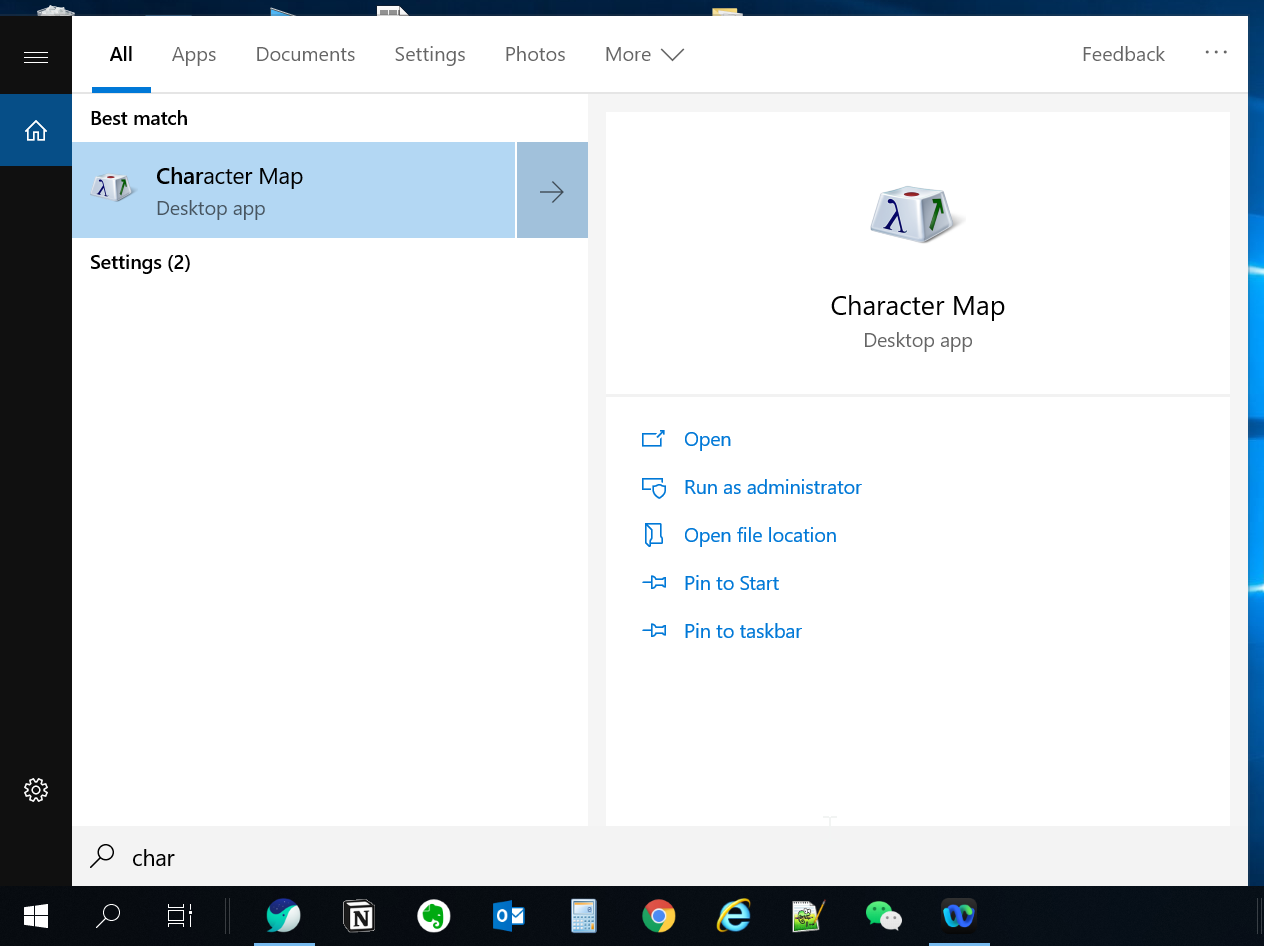Switch to the All tab
This screenshot has height=946, width=1264.
coord(121,55)
